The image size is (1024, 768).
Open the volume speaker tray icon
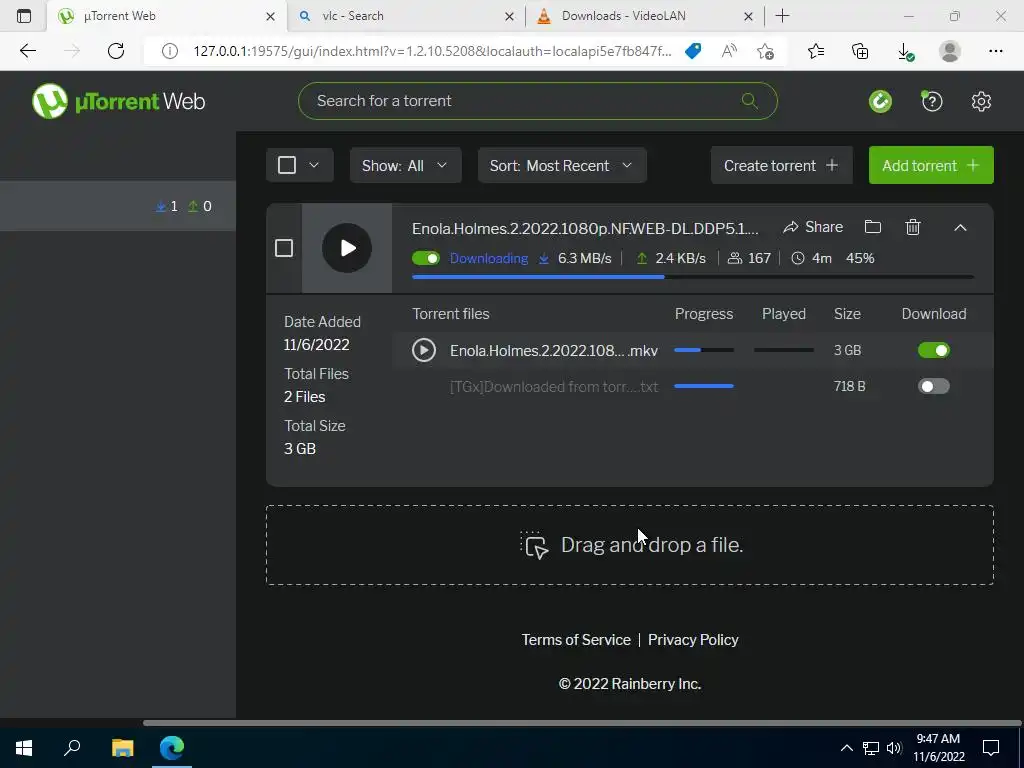(x=894, y=748)
